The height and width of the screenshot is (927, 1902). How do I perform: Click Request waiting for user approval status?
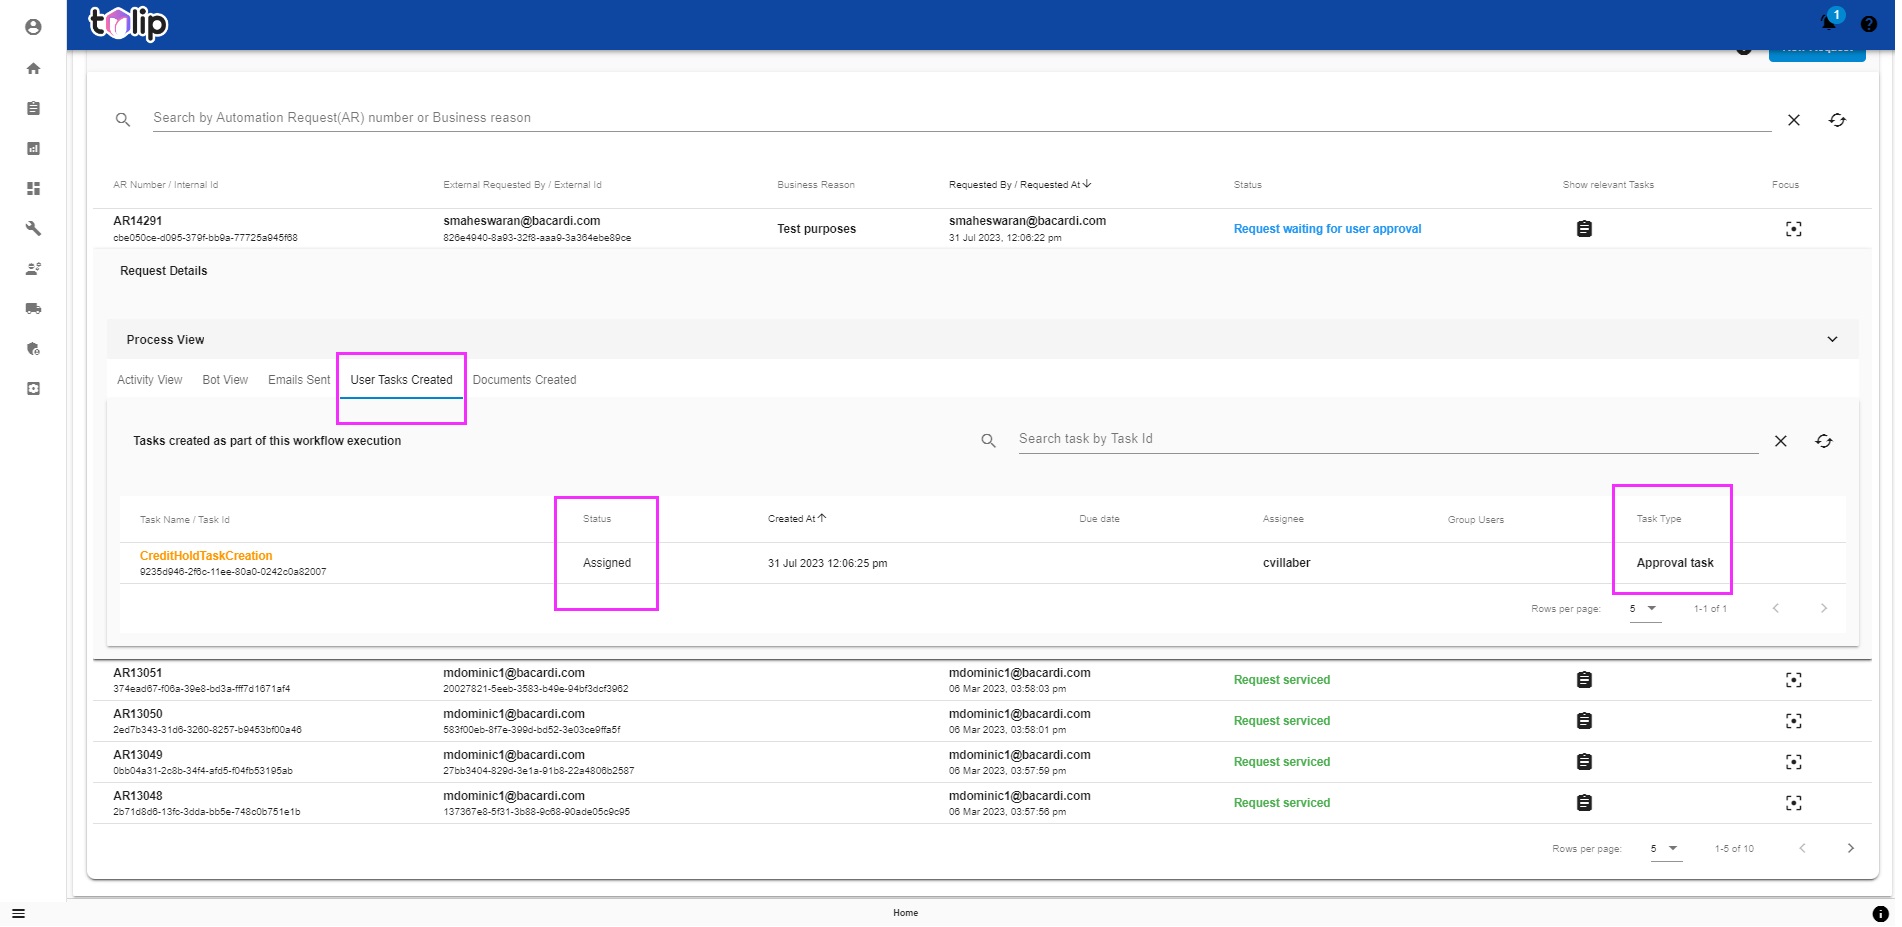[1327, 229]
